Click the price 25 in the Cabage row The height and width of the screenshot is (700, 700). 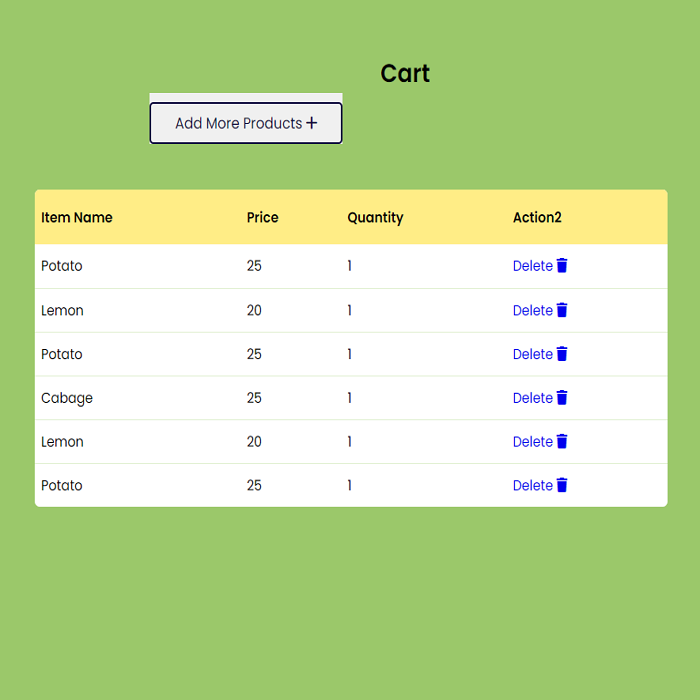pyautogui.click(x=254, y=398)
